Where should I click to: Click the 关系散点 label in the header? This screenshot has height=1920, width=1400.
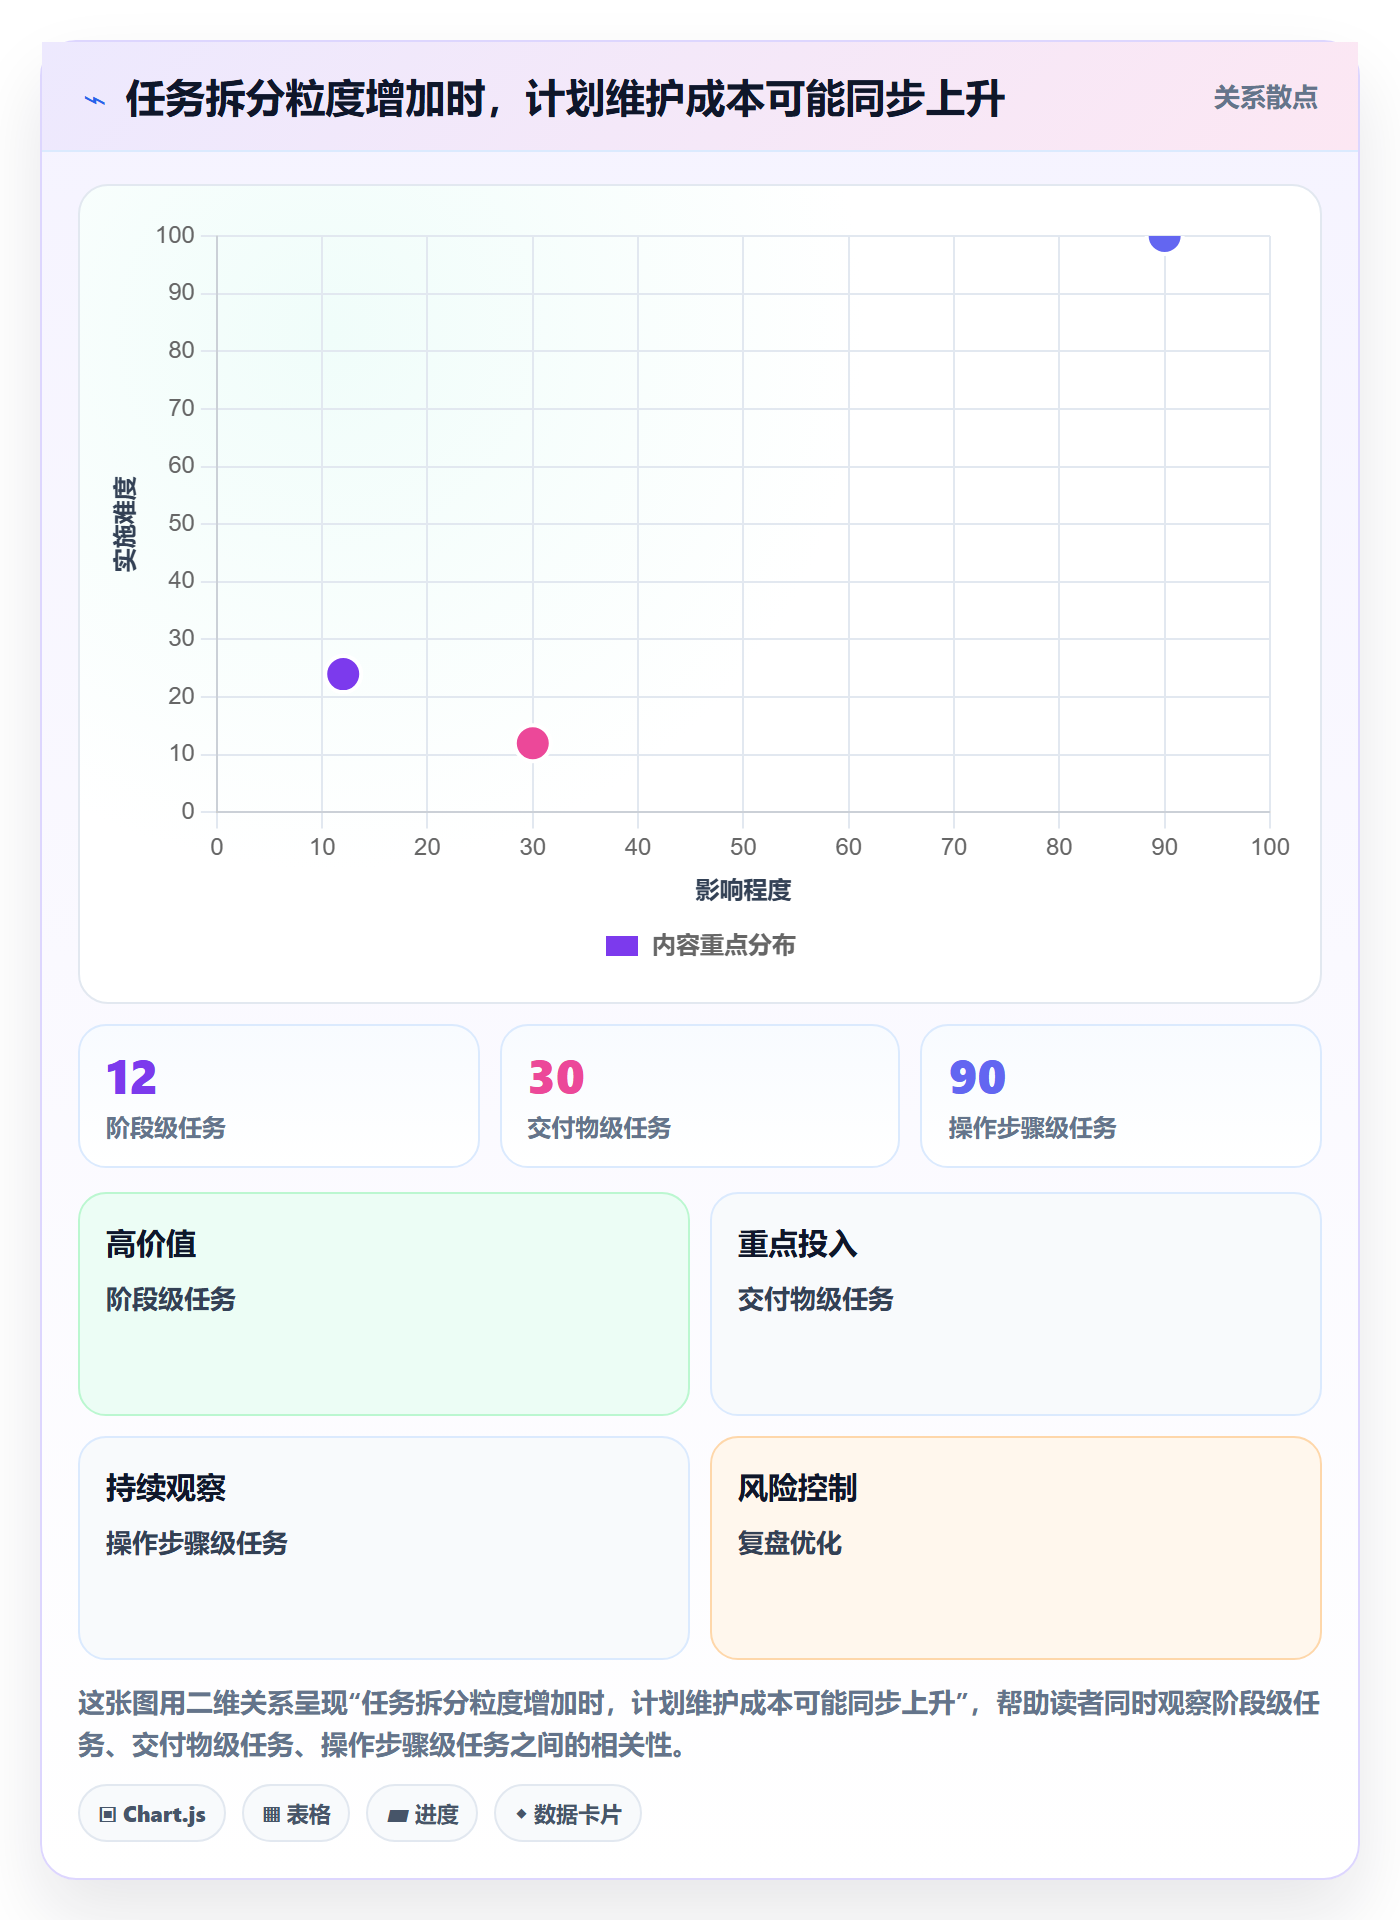click(x=1265, y=98)
